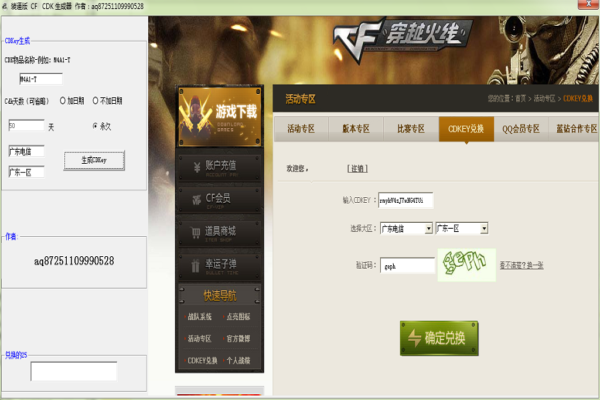Viewport: 600px width, 400px height.
Task: Select the 加日期 radio button
Action: [63, 101]
